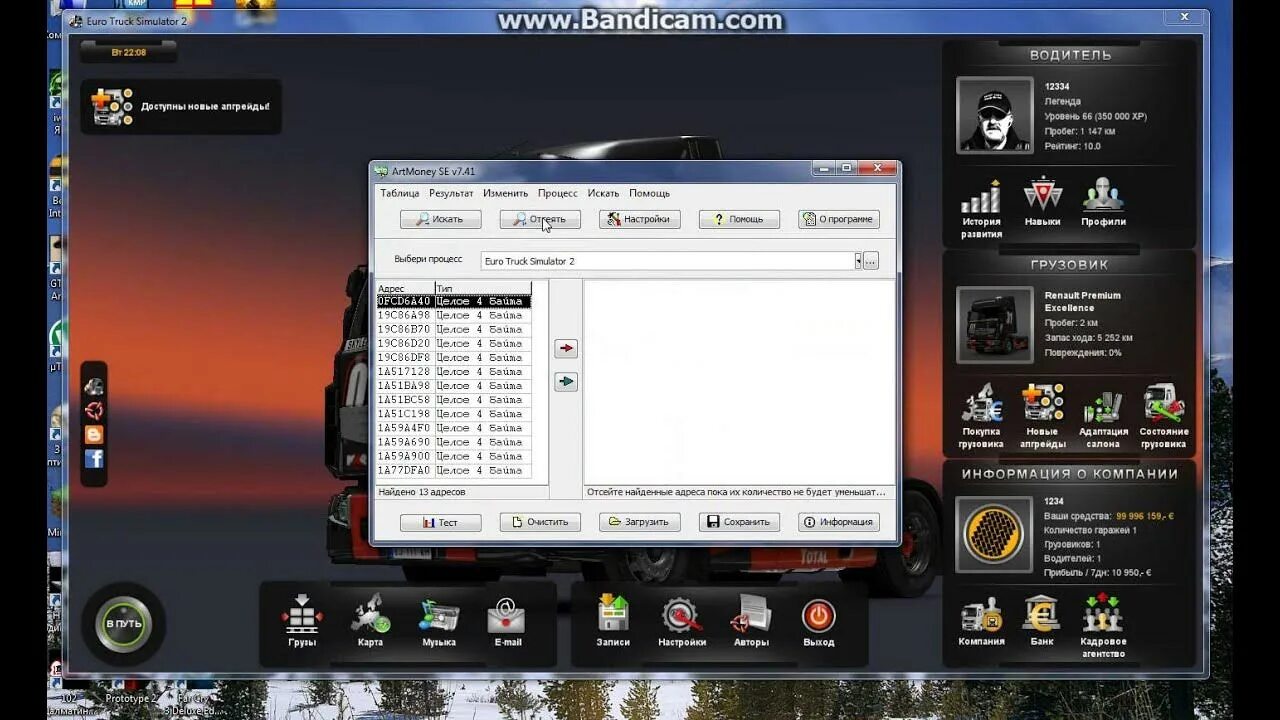The height and width of the screenshot is (720, 1280).
Task: Click the '...' browse button next to process field
Action: [x=870, y=261]
